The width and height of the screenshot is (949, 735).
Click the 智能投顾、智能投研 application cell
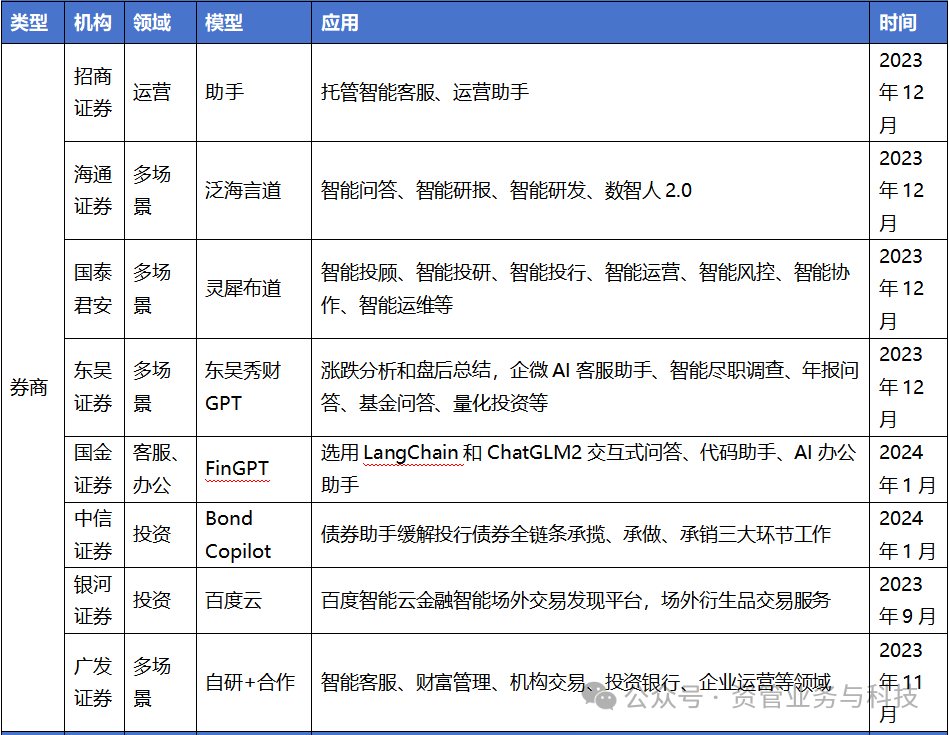[x=591, y=289]
